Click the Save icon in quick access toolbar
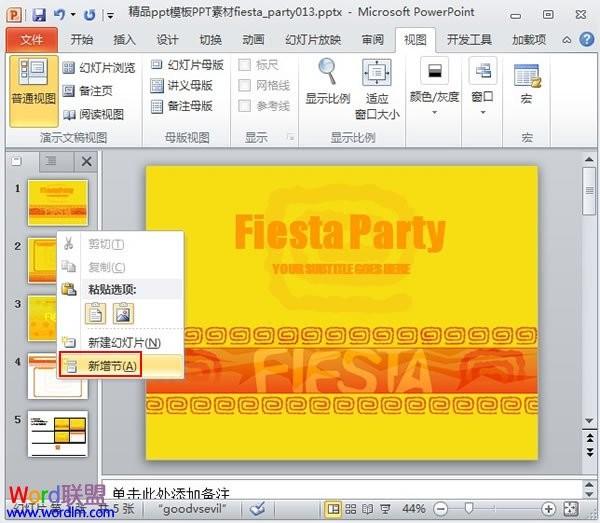This screenshot has height=523, width=600. 39,15
